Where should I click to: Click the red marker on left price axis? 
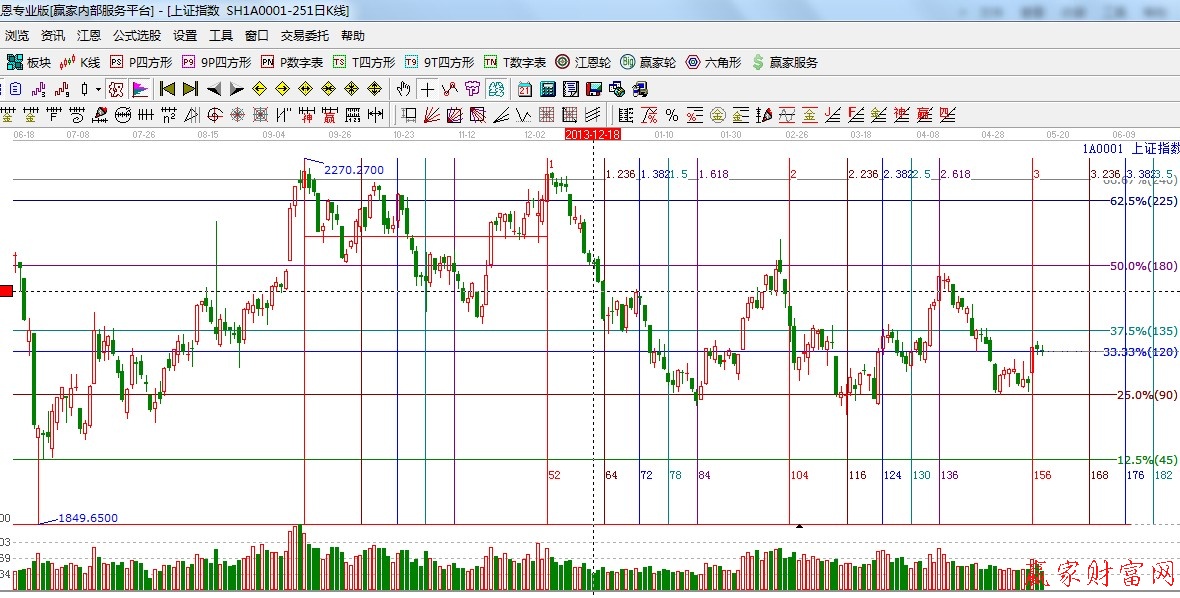point(6,291)
